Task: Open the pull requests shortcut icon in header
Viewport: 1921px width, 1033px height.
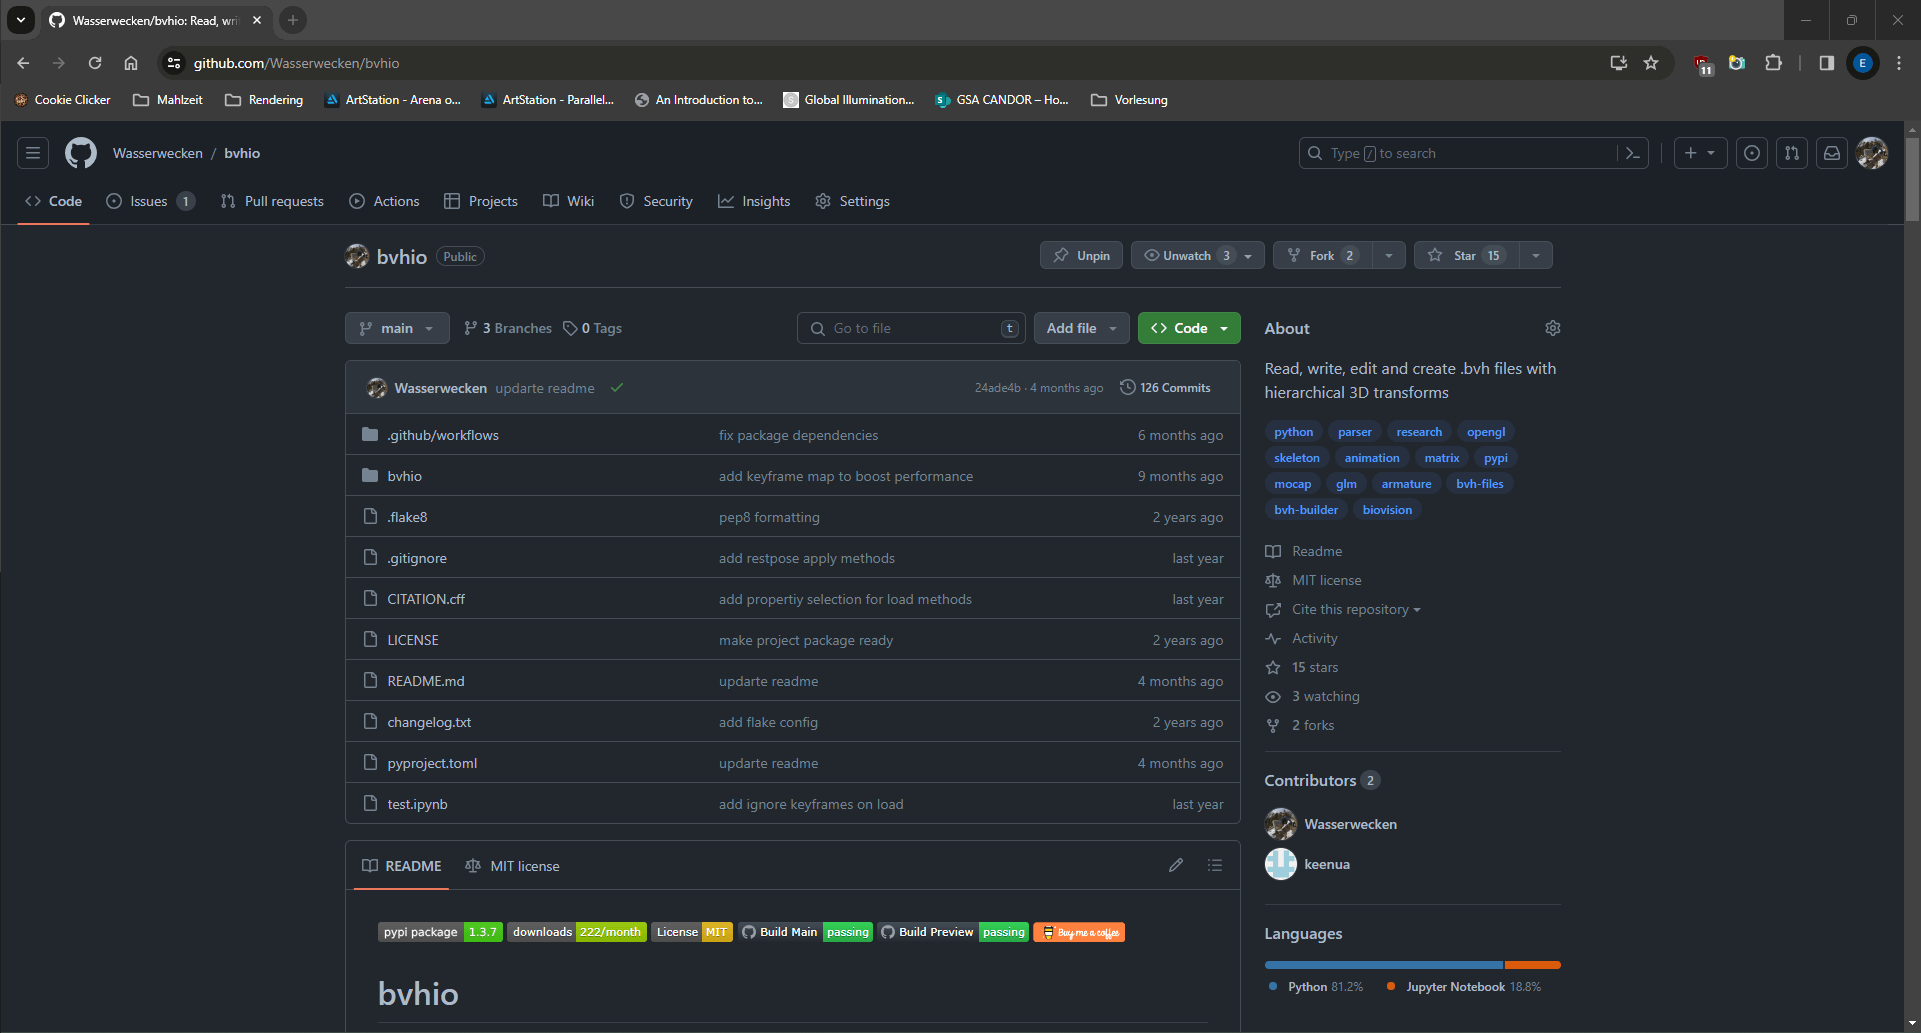Action: (x=1792, y=153)
